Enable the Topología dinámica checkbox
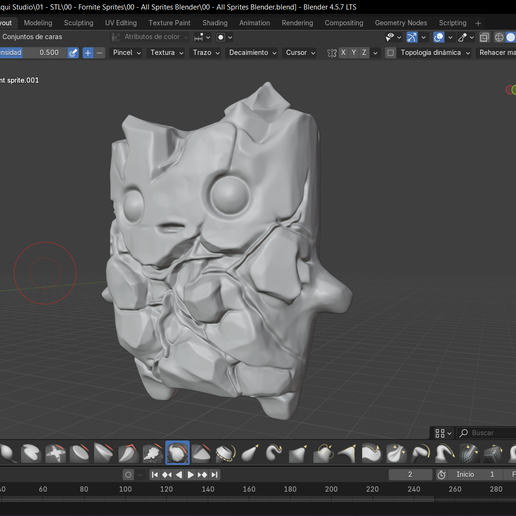 pos(390,53)
